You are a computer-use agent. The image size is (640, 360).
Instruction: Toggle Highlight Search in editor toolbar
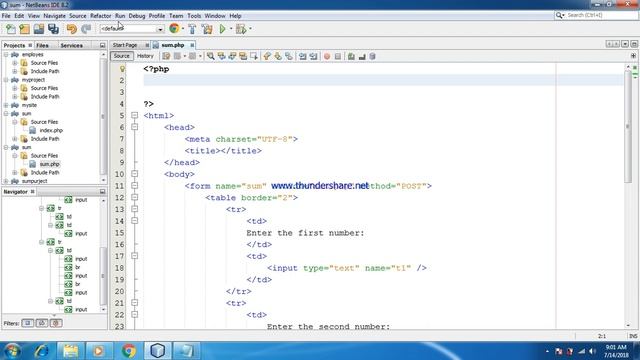(243, 56)
